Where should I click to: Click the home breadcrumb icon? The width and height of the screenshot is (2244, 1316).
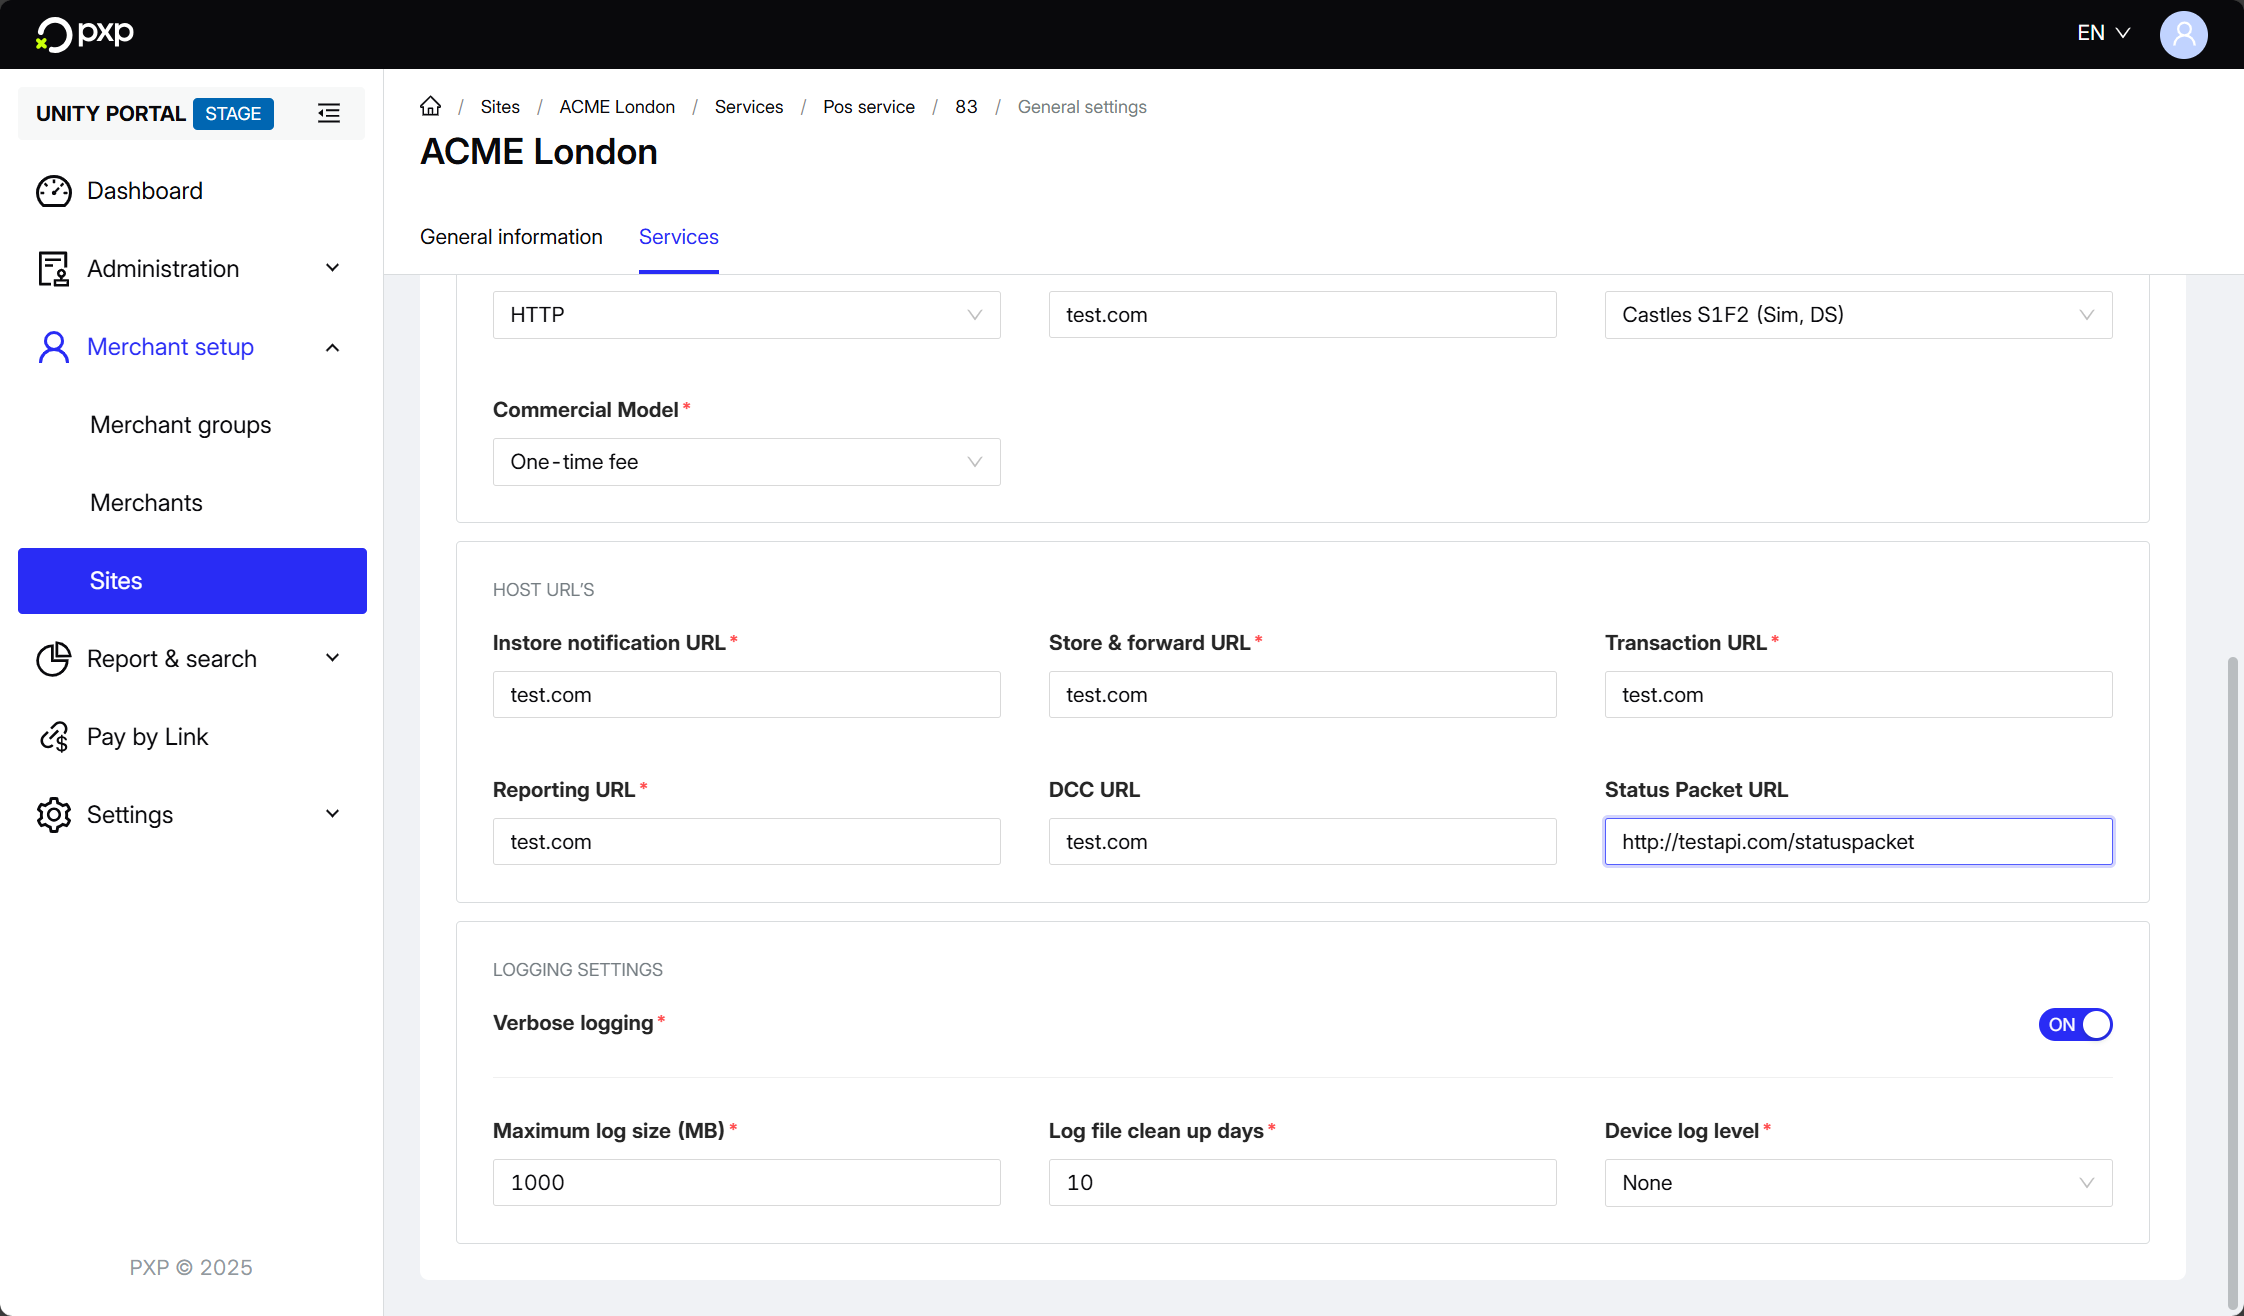click(x=430, y=106)
